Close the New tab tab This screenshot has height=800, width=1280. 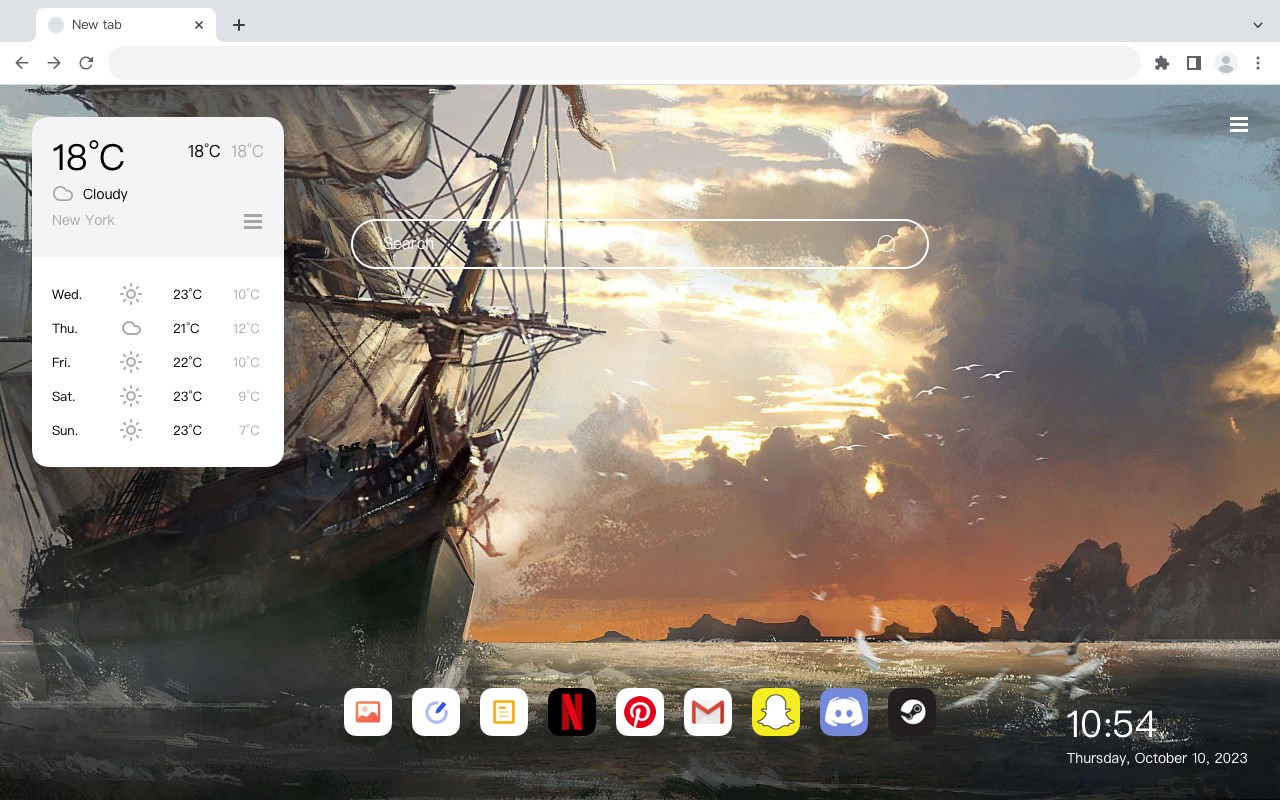pyautogui.click(x=200, y=25)
